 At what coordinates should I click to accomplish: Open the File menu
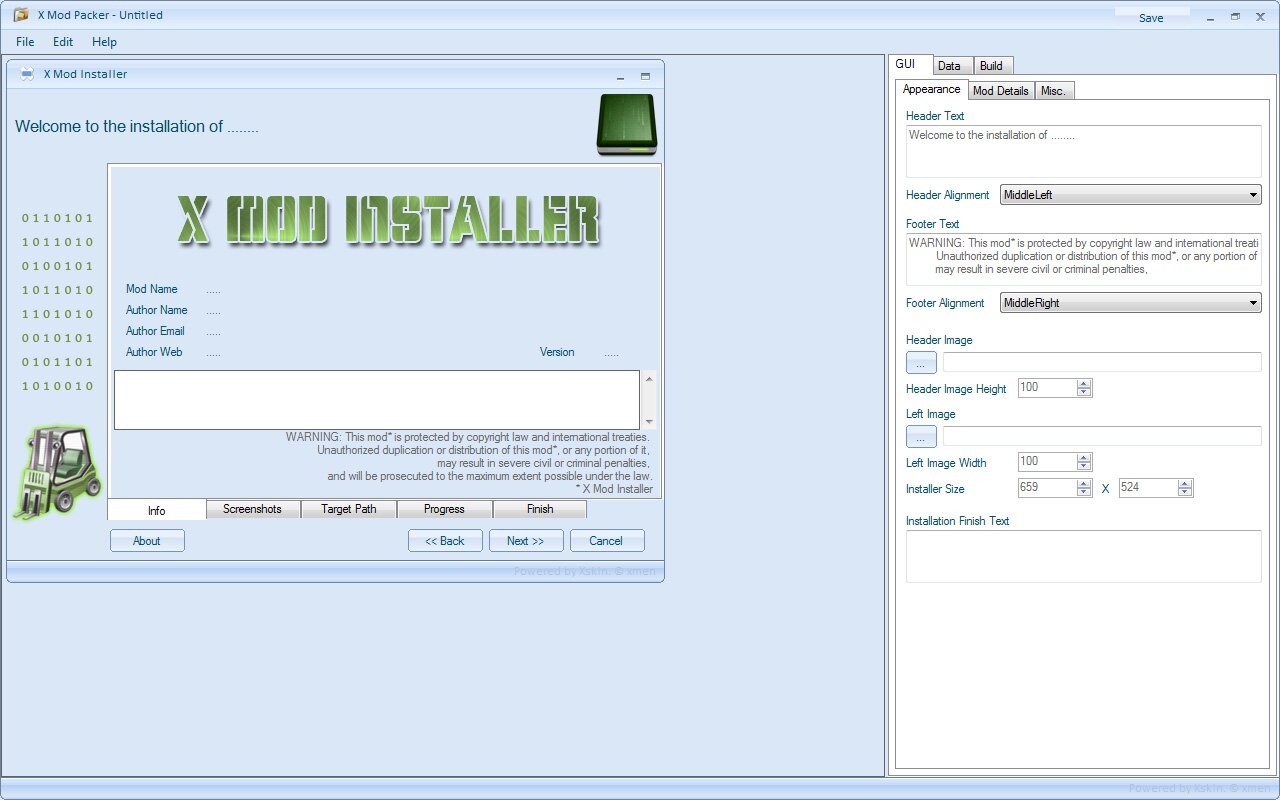click(25, 42)
